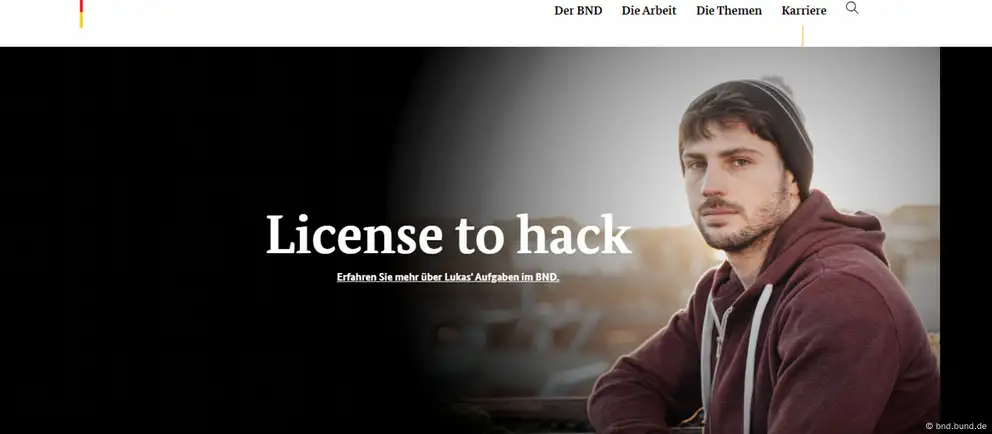Follow the Erfahren Sie mehr link
The height and width of the screenshot is (434, 992).
coord(448,277)
